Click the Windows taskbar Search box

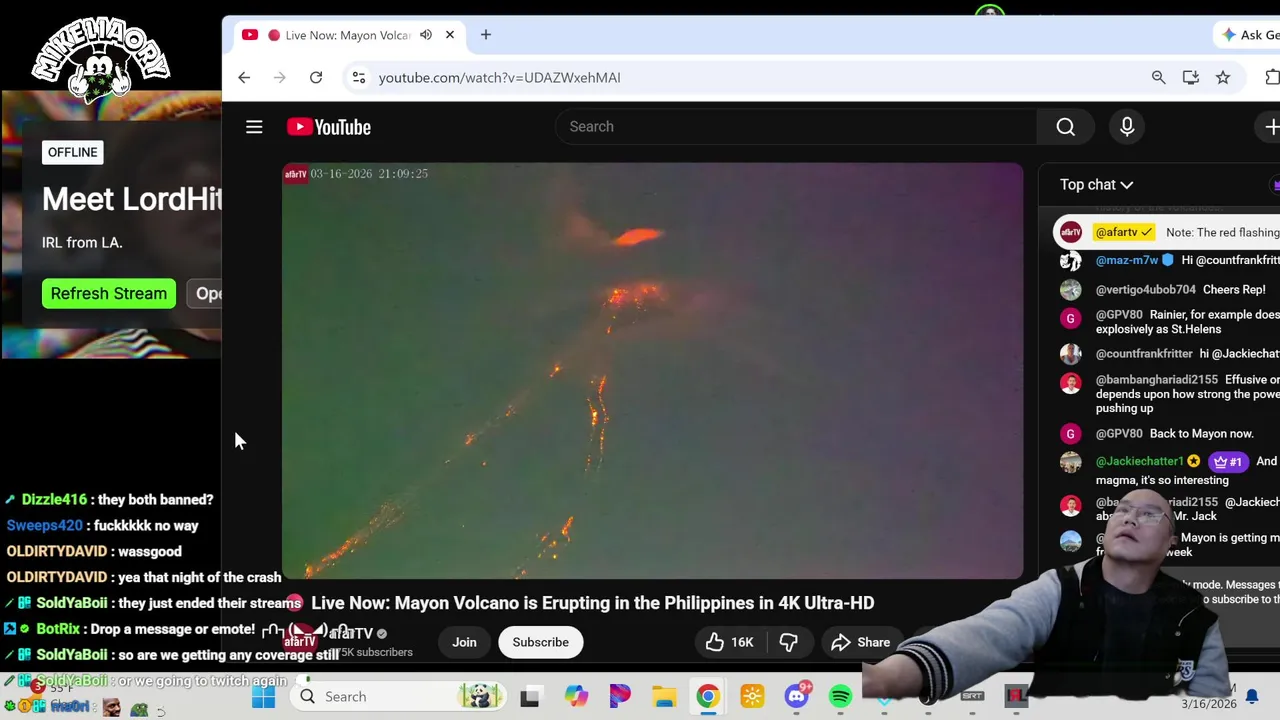(x=400, y=696)
